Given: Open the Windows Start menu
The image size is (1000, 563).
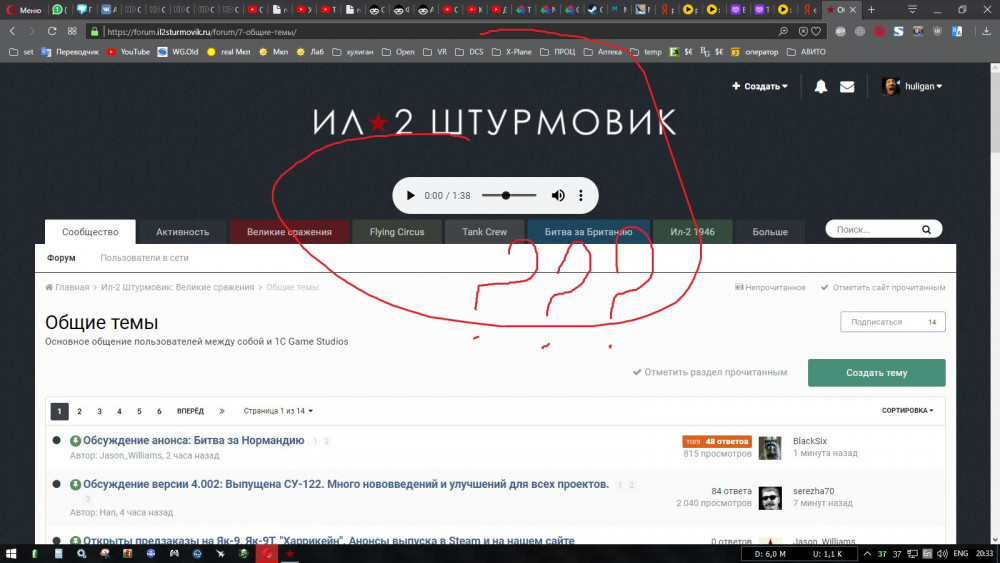Looking at the screenshot, I should pos(11,553).
